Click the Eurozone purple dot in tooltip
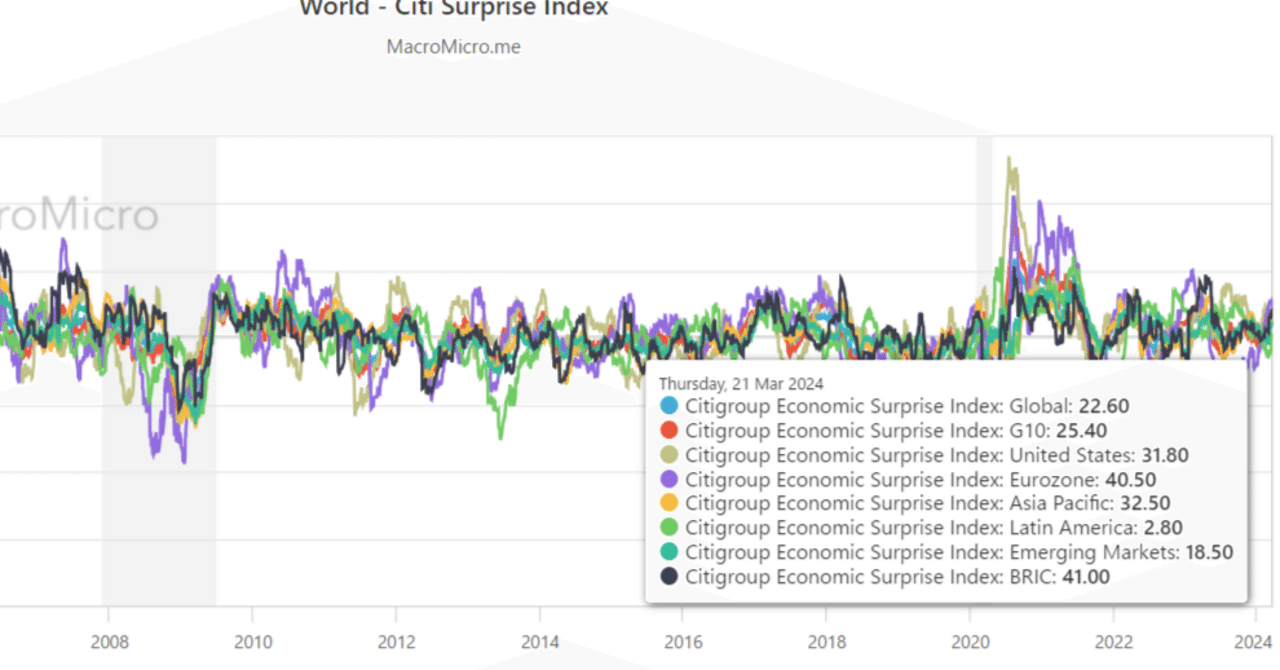The height and width of the screenshot is (670, 1280). pyautogui.click(x=669, y=479)
